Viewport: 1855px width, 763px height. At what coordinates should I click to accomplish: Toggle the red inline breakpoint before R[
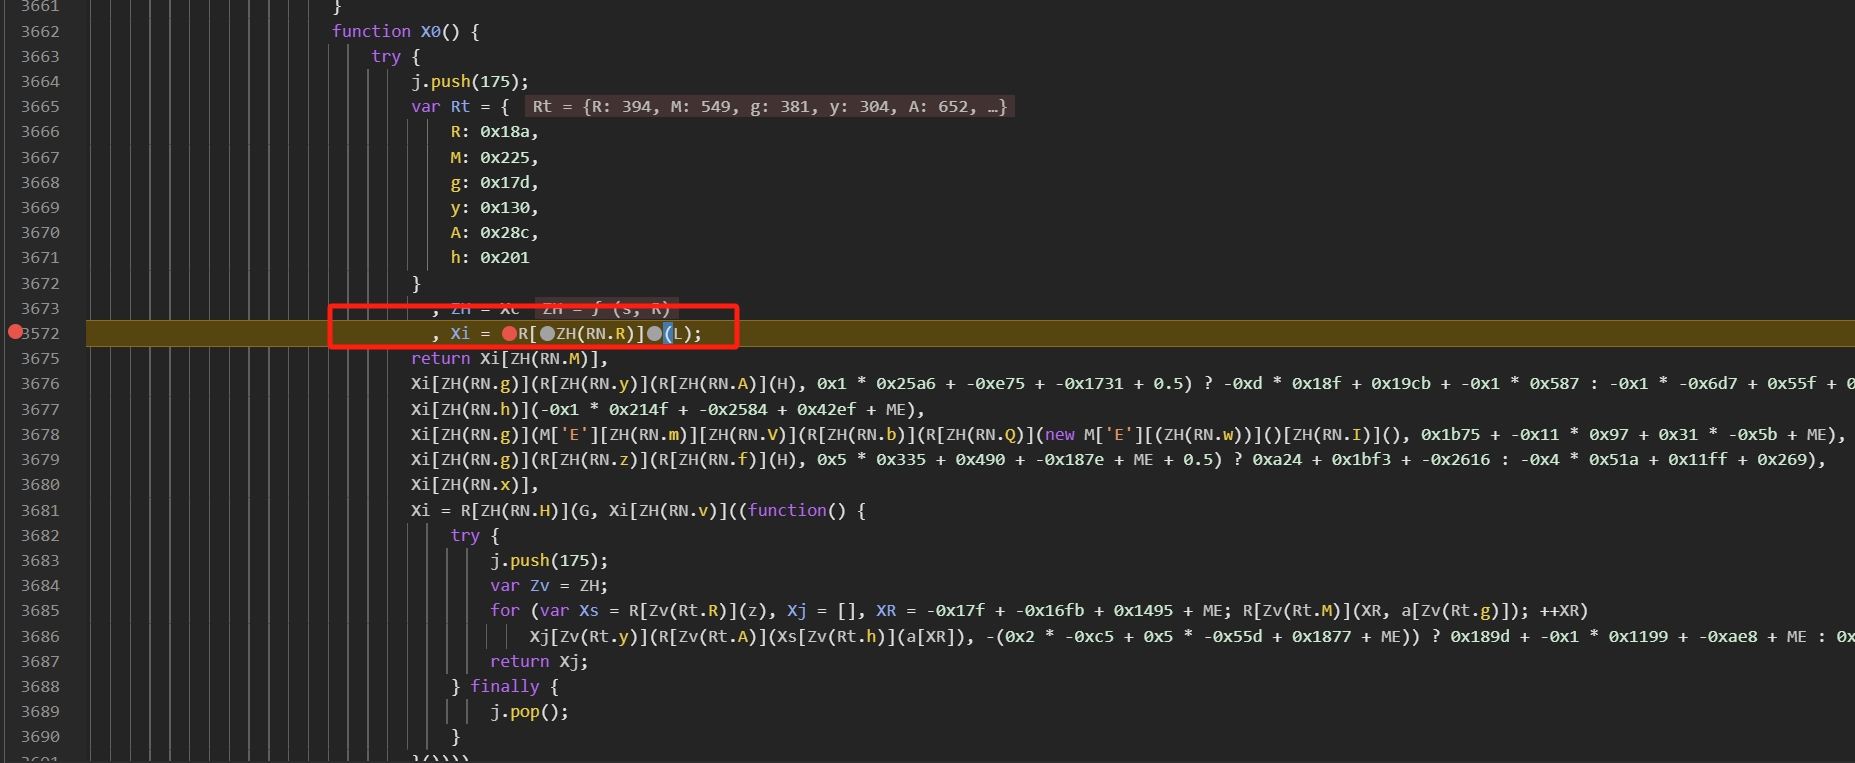point(509,334)
